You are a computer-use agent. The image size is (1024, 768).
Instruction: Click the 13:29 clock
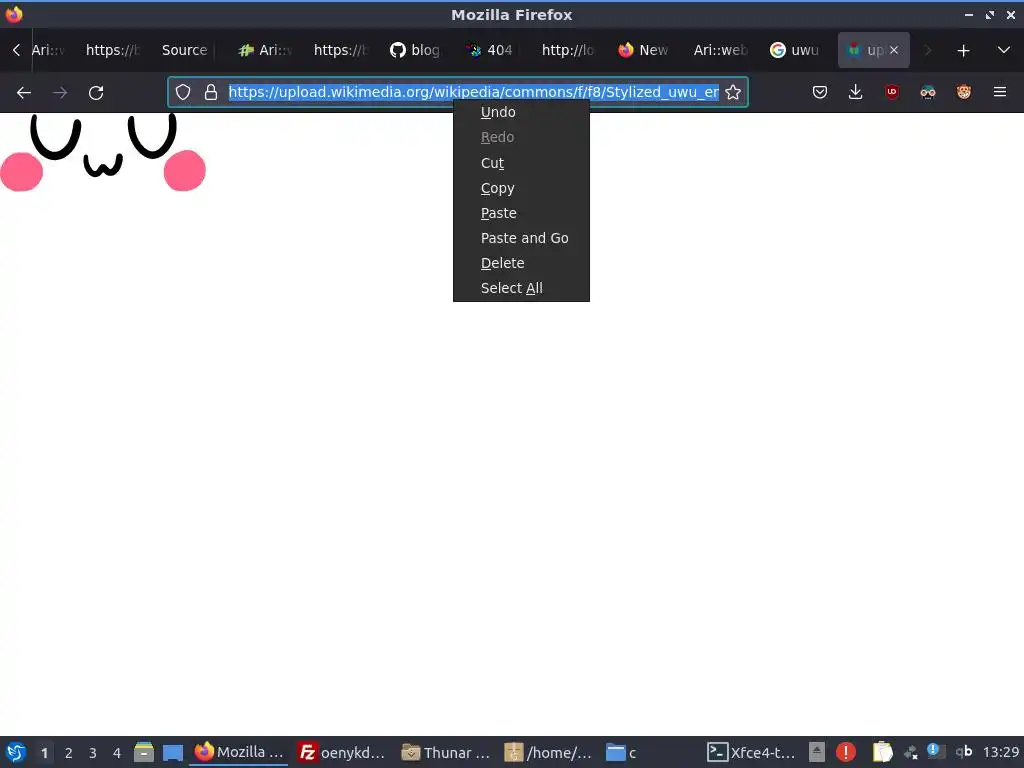click(x=1000, y=752)
